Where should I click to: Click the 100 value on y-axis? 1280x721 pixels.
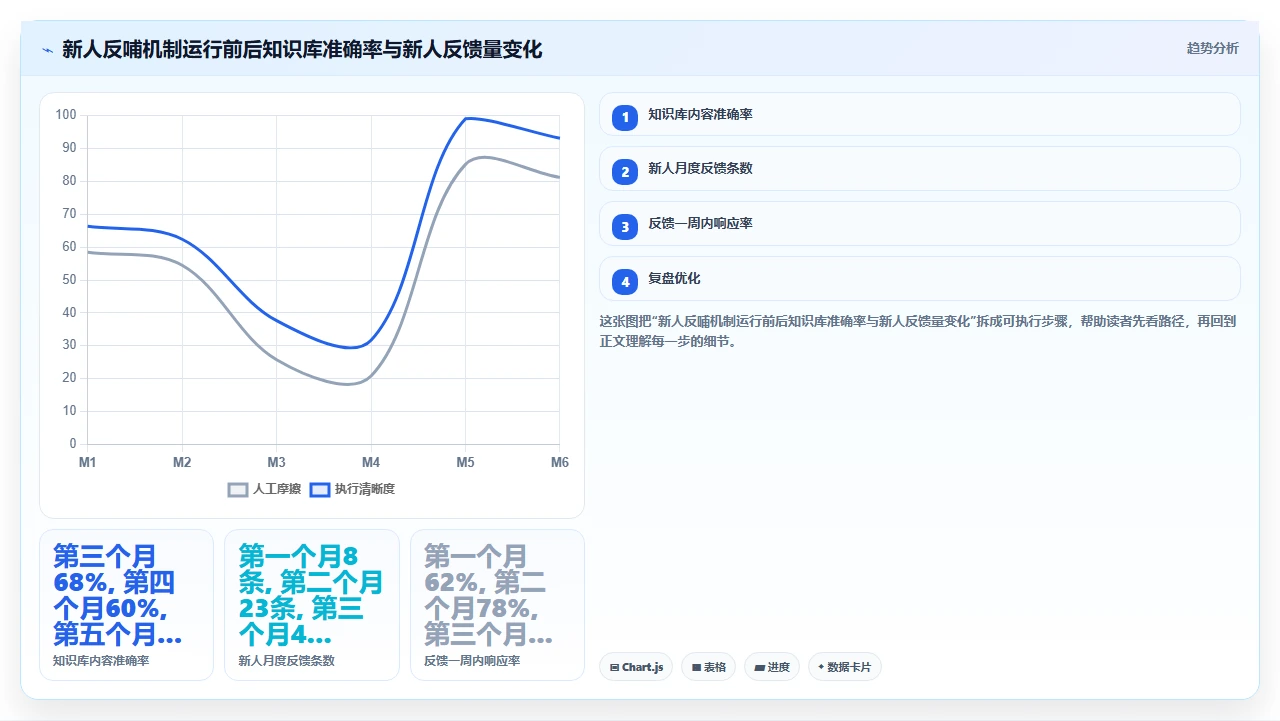point(66,115)
